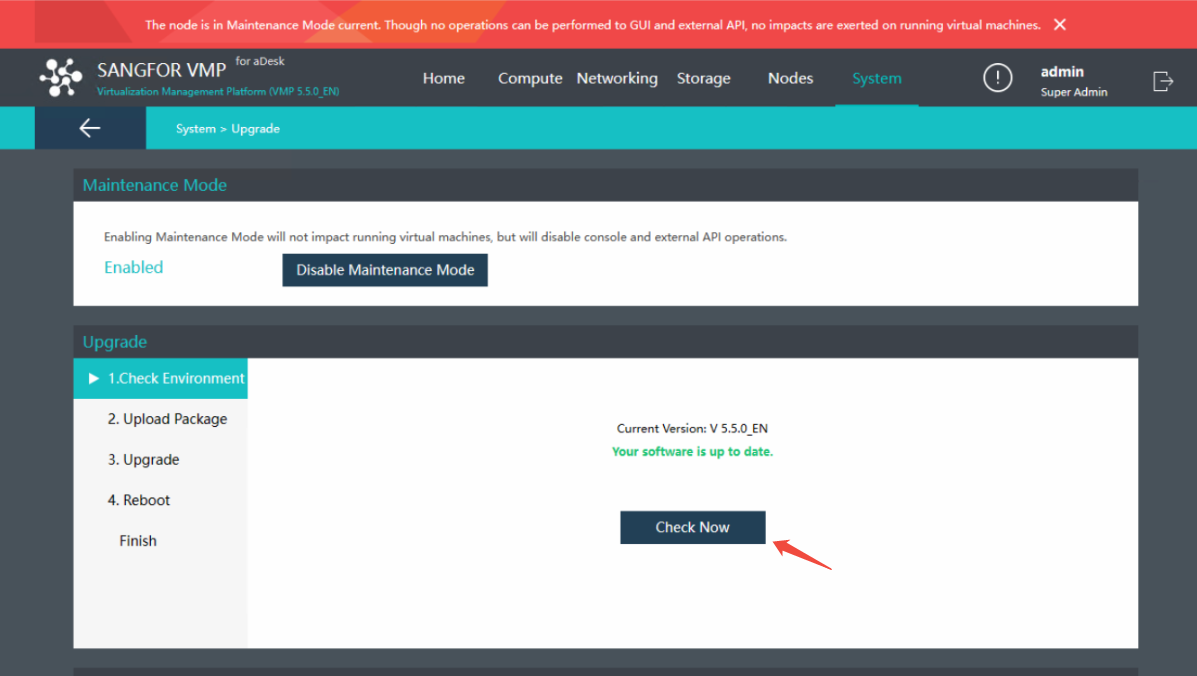Select step 1.Check Environment
This screenshot has width=1197, height=676.
coord(160,378)
